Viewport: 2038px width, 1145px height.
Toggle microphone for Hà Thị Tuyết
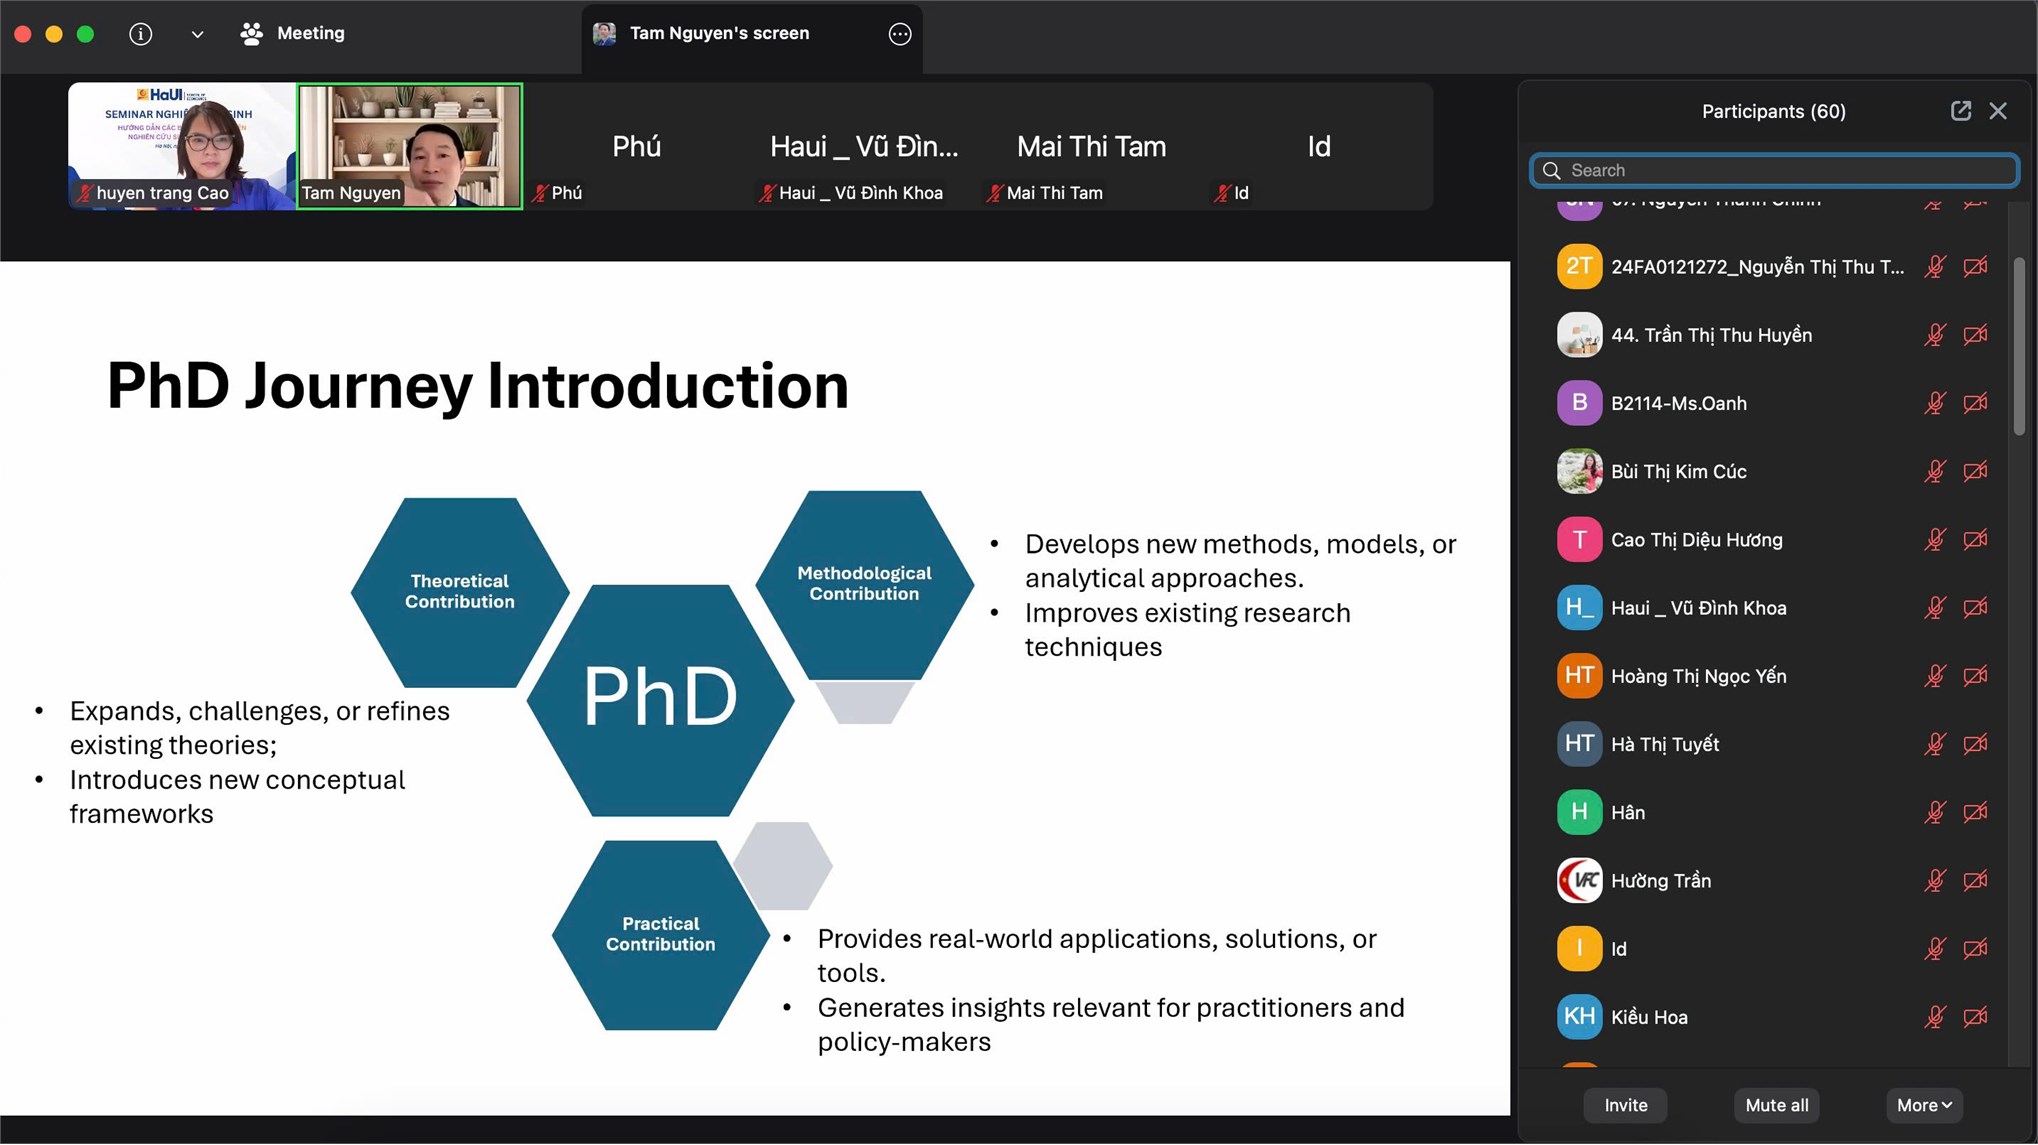1935,745
